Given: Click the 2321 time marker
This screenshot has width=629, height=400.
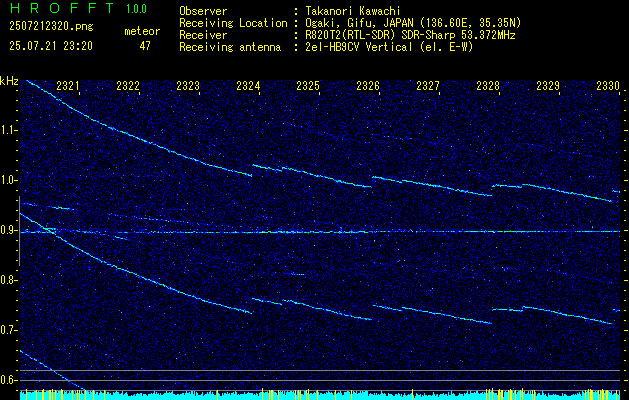Looking at the screenshot, I should click(x=67, y=85).
